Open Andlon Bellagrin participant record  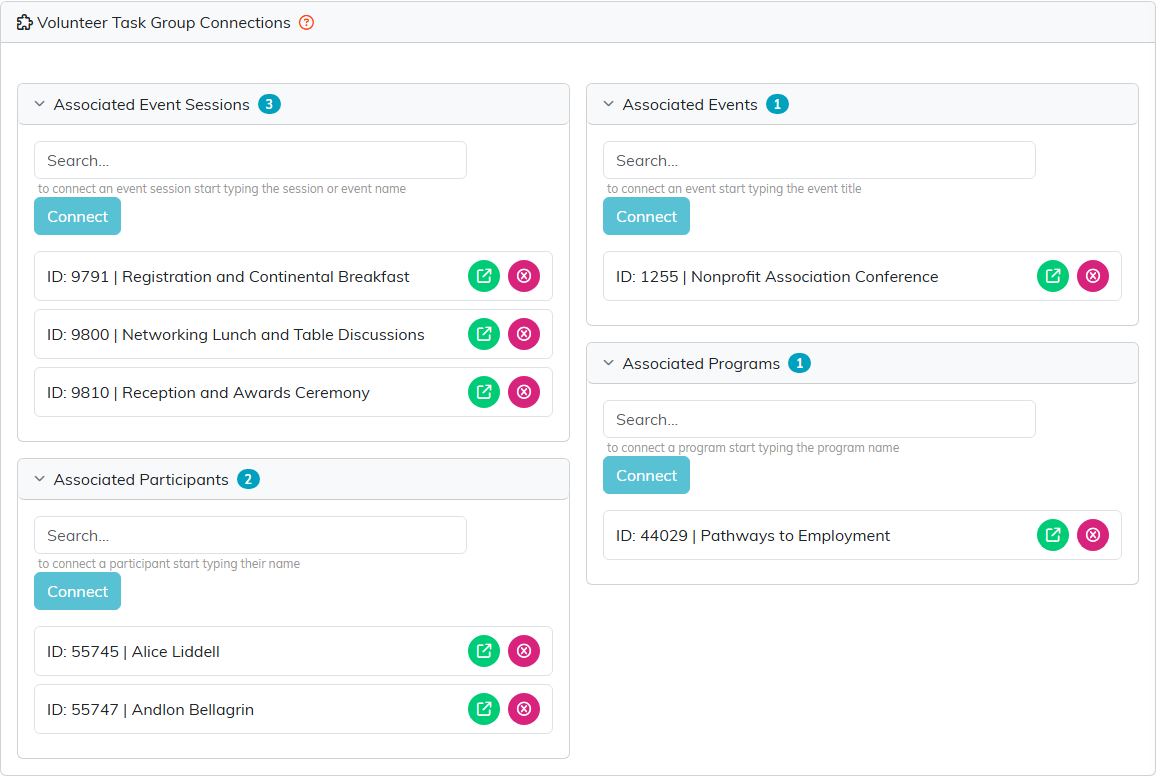[484, 709]
